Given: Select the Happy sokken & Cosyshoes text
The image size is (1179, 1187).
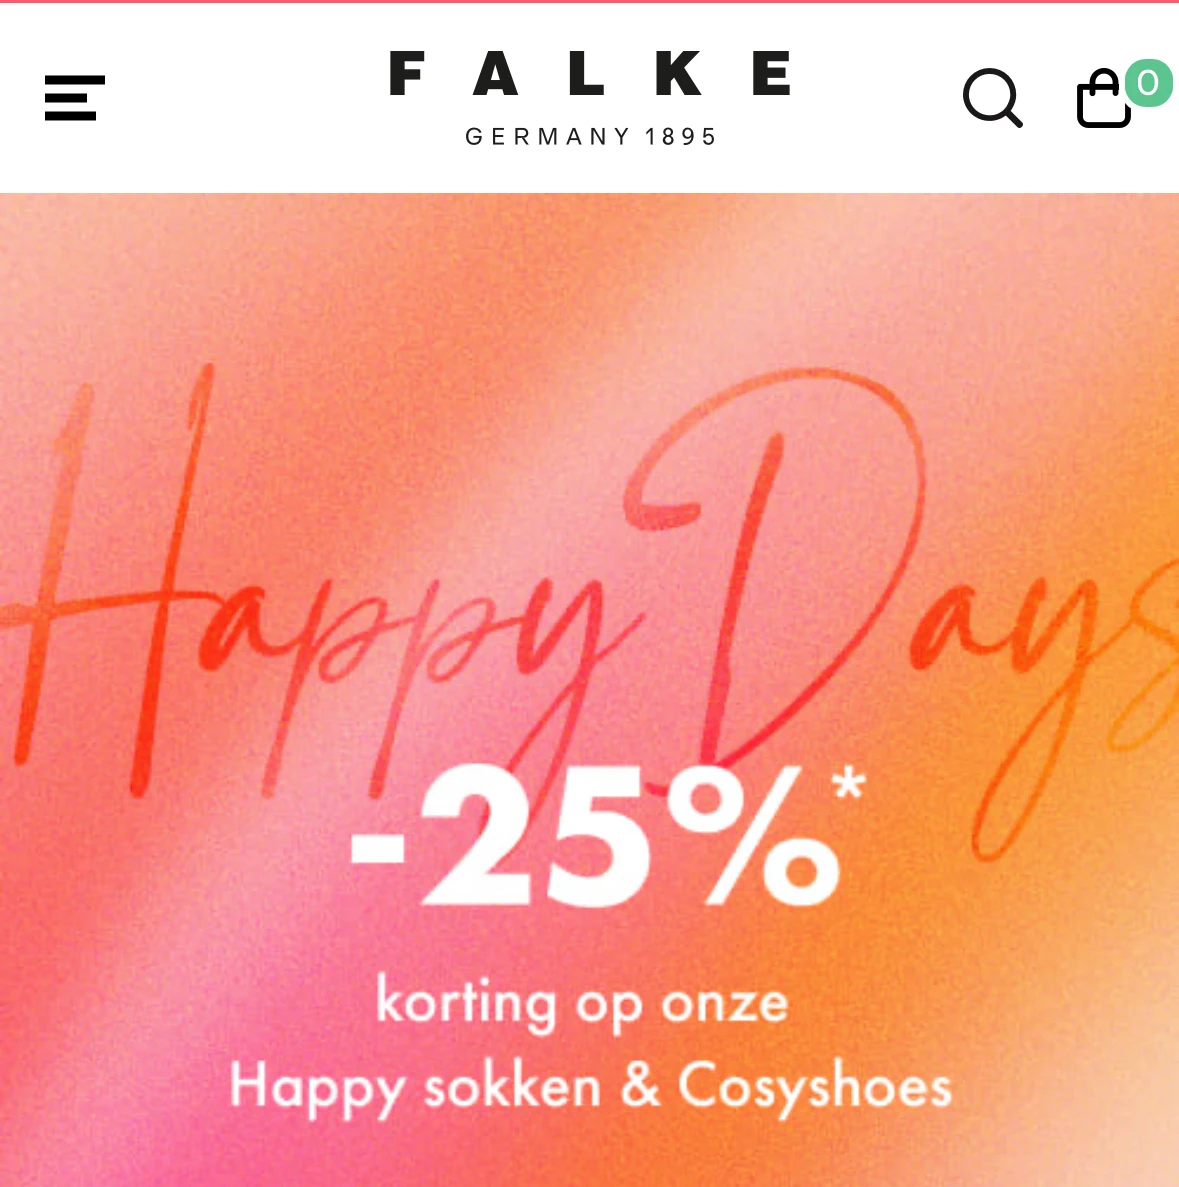Looking at the screenshot, I should pos(590,1085).
